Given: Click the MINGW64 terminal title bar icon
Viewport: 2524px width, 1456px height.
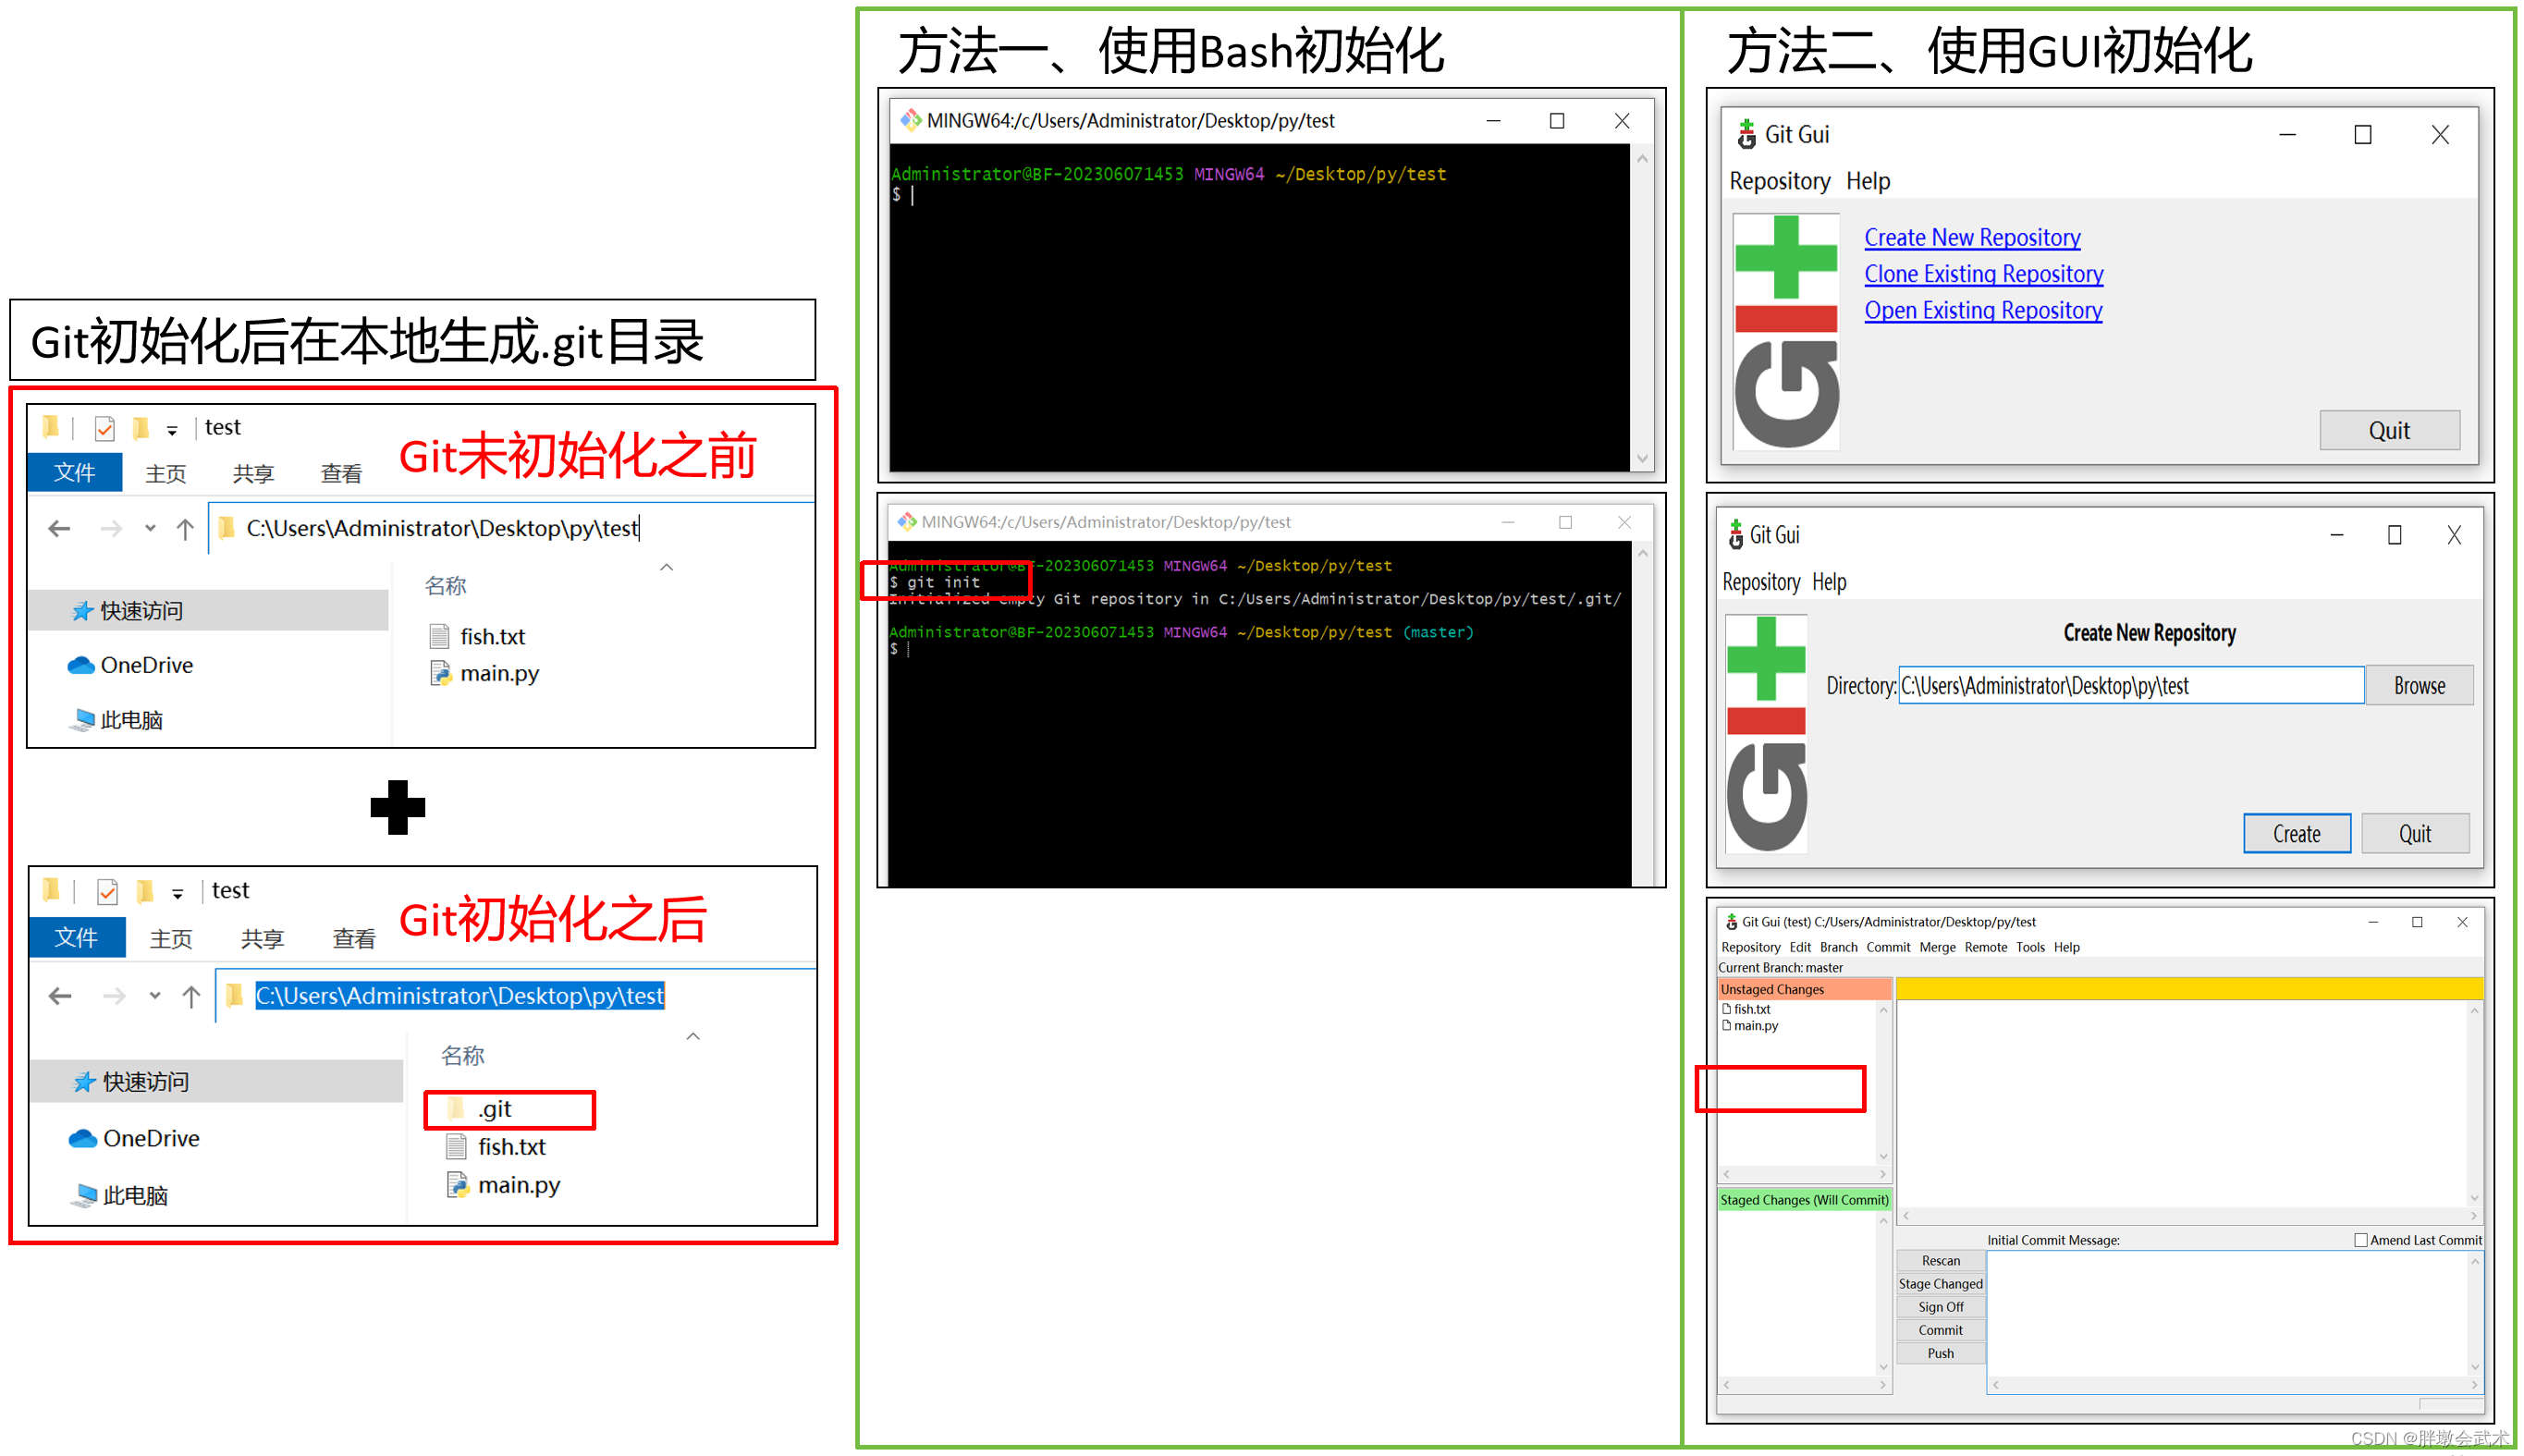Looking at the screenshot, I should 911,120.
